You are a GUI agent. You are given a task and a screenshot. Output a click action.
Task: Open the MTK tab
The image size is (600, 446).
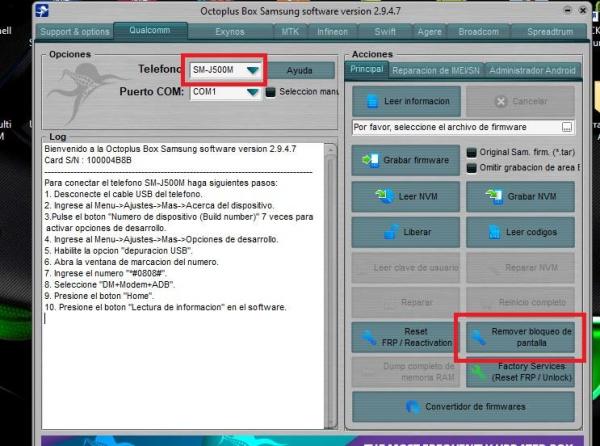click(290, 32)
